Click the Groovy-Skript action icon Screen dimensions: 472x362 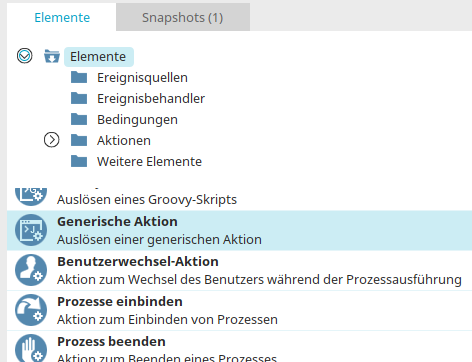31,197
